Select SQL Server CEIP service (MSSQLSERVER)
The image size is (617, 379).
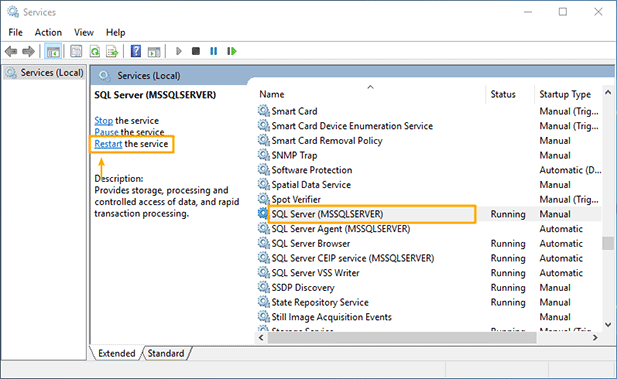[429, 258]
